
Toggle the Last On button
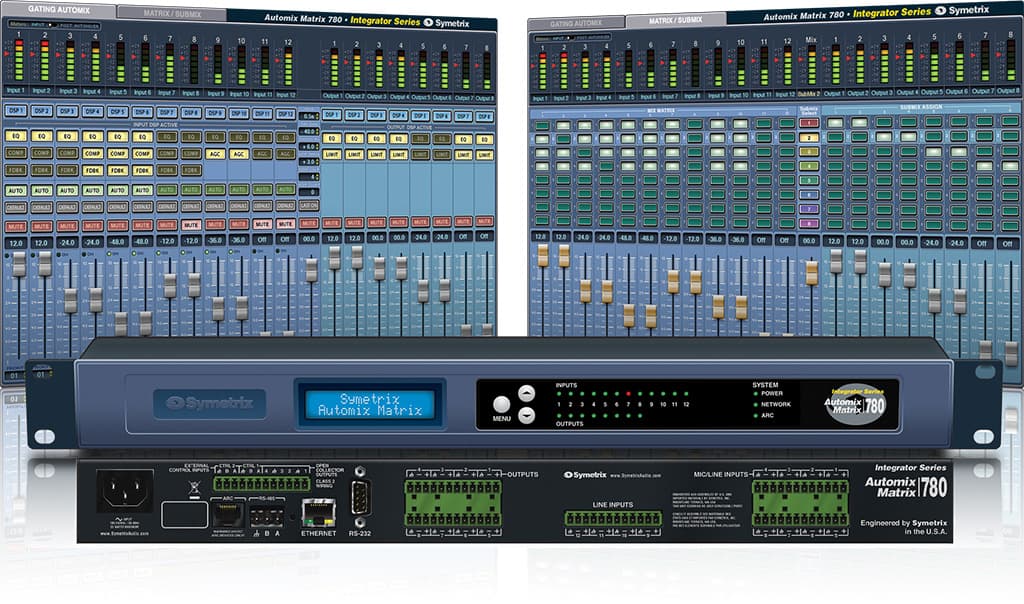309,206
